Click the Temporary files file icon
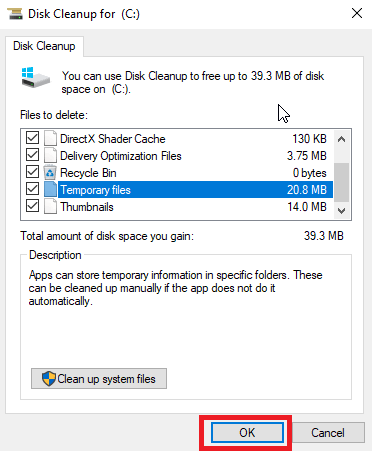Viewport: 372px width, 451px height. tap(50, 190)
